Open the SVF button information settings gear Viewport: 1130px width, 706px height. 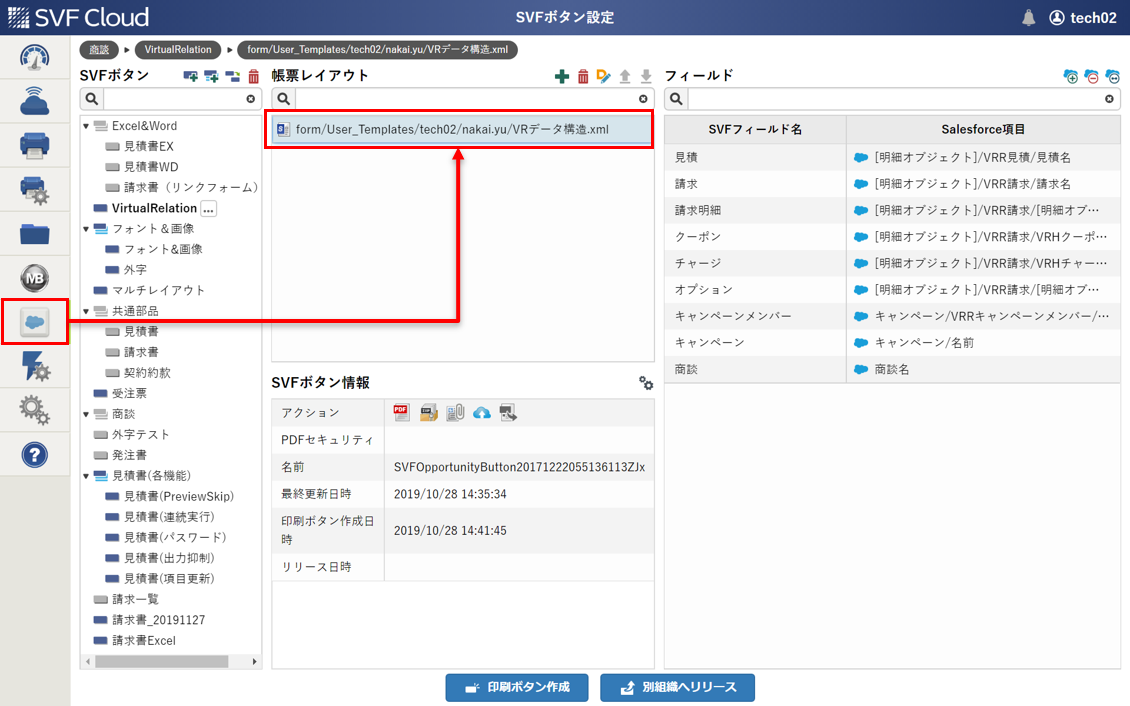(645, 383)
